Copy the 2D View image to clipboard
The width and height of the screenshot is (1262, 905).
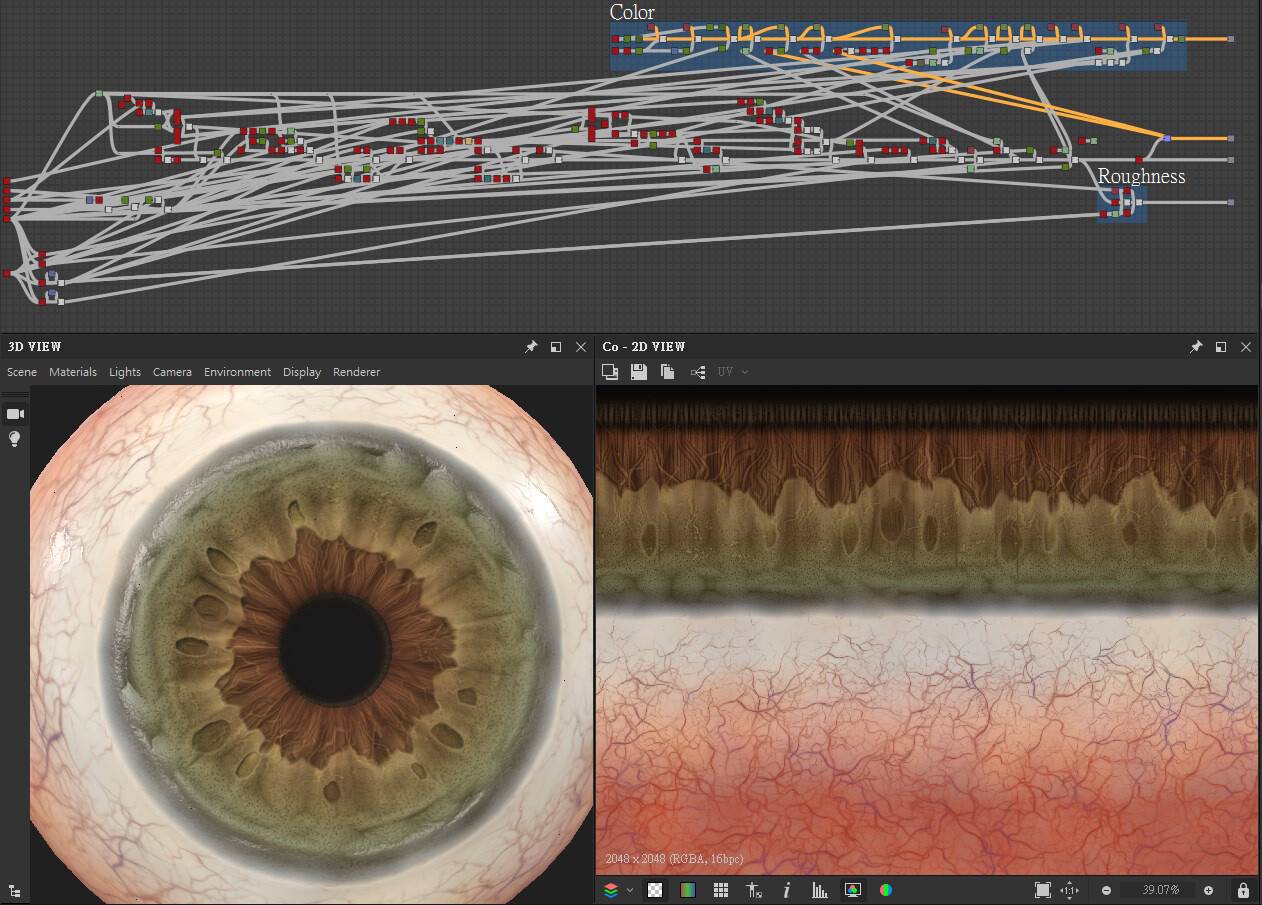[668, 372]
